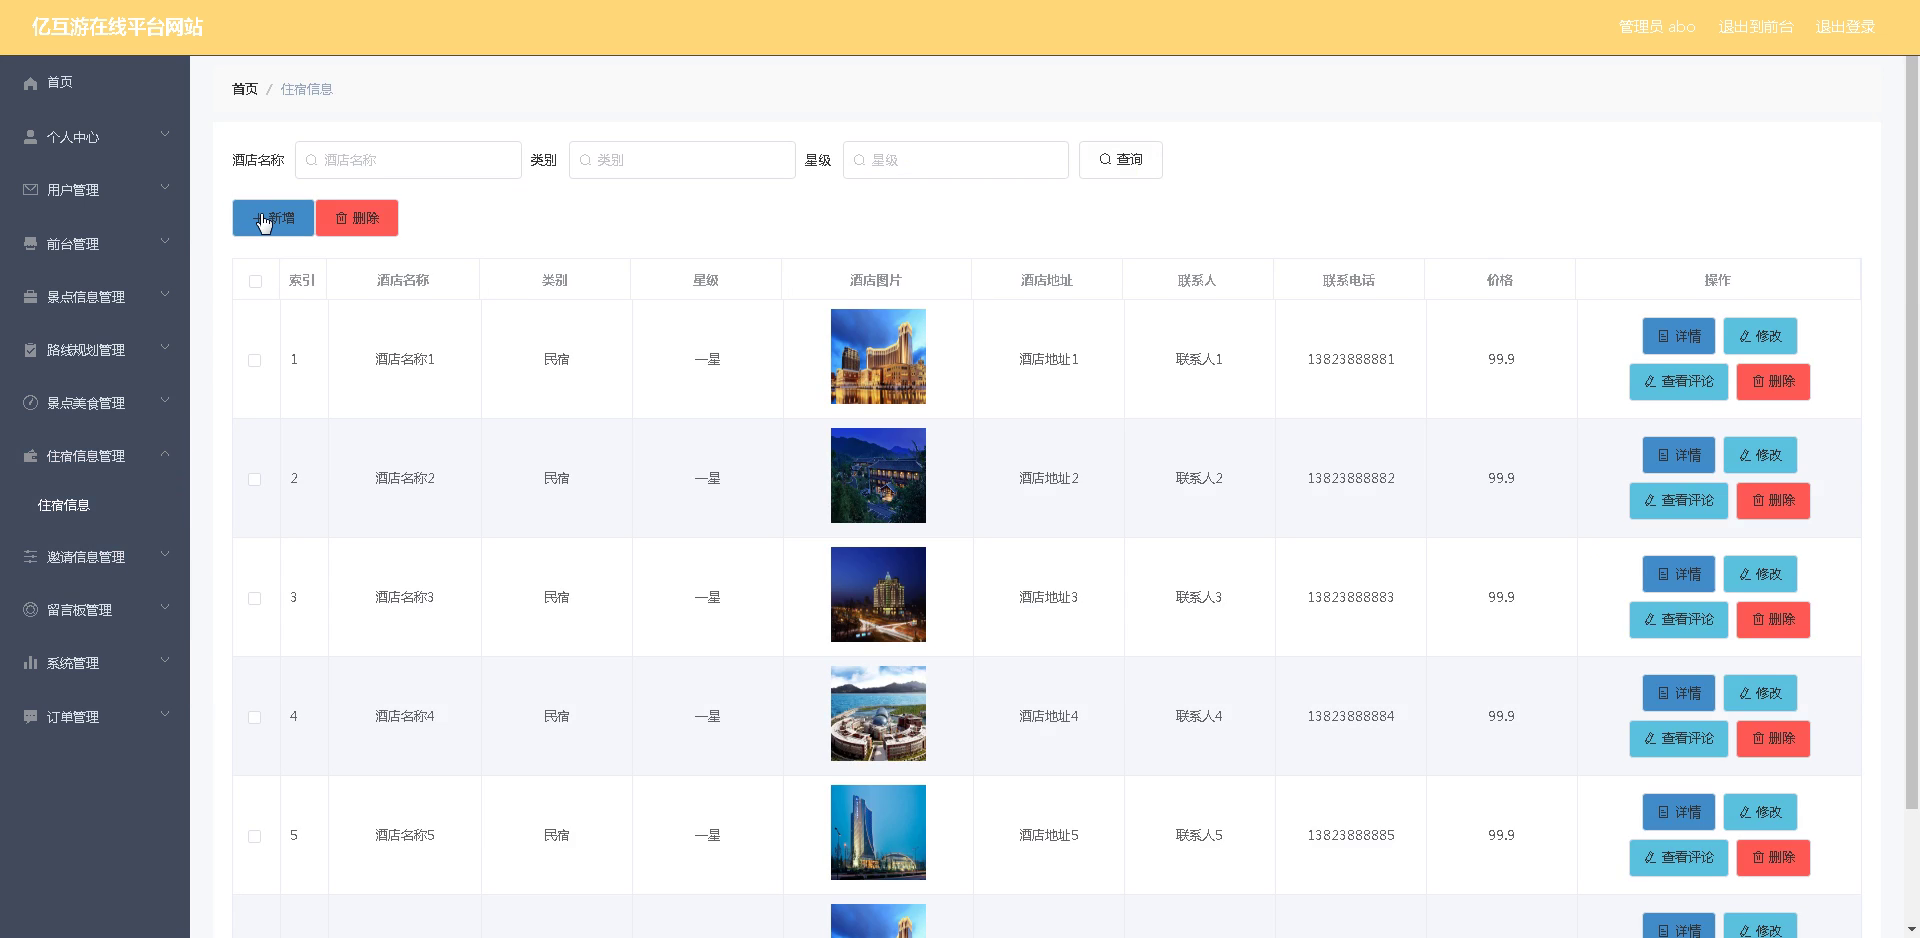Click the briefcase icon beside 景点信息管理
Image resolution: width=1920 pixels, height=938 pixels.
pyautogui.click(x=31, y=296)
